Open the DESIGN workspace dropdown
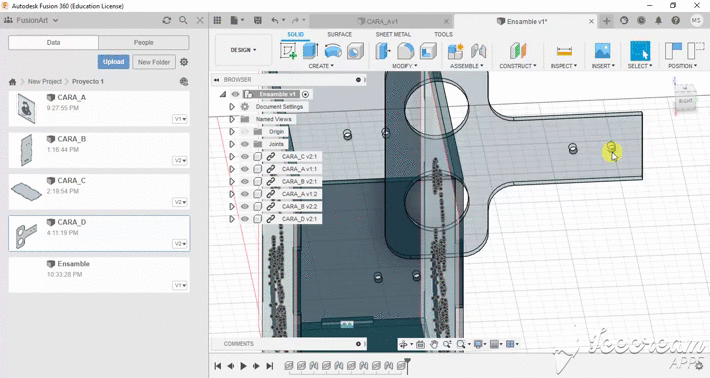The width and height of the screenshot is (710, 378). point(243,50)
